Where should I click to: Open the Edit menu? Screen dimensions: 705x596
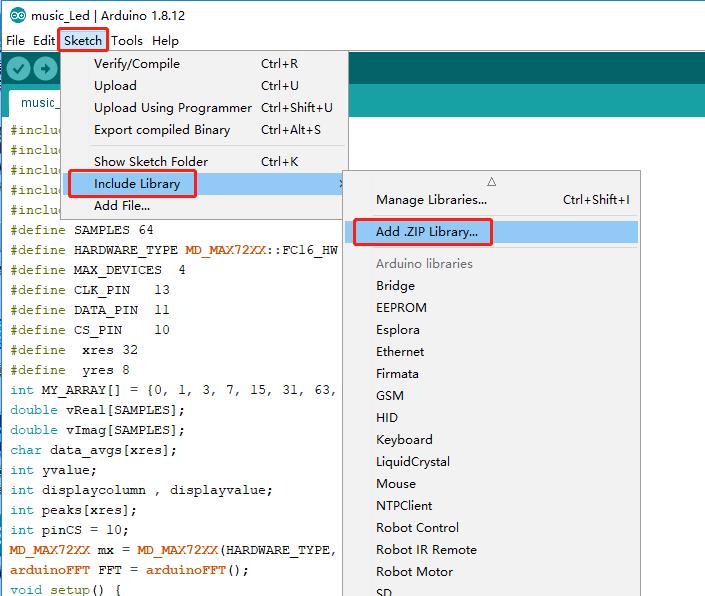[43, 40]
